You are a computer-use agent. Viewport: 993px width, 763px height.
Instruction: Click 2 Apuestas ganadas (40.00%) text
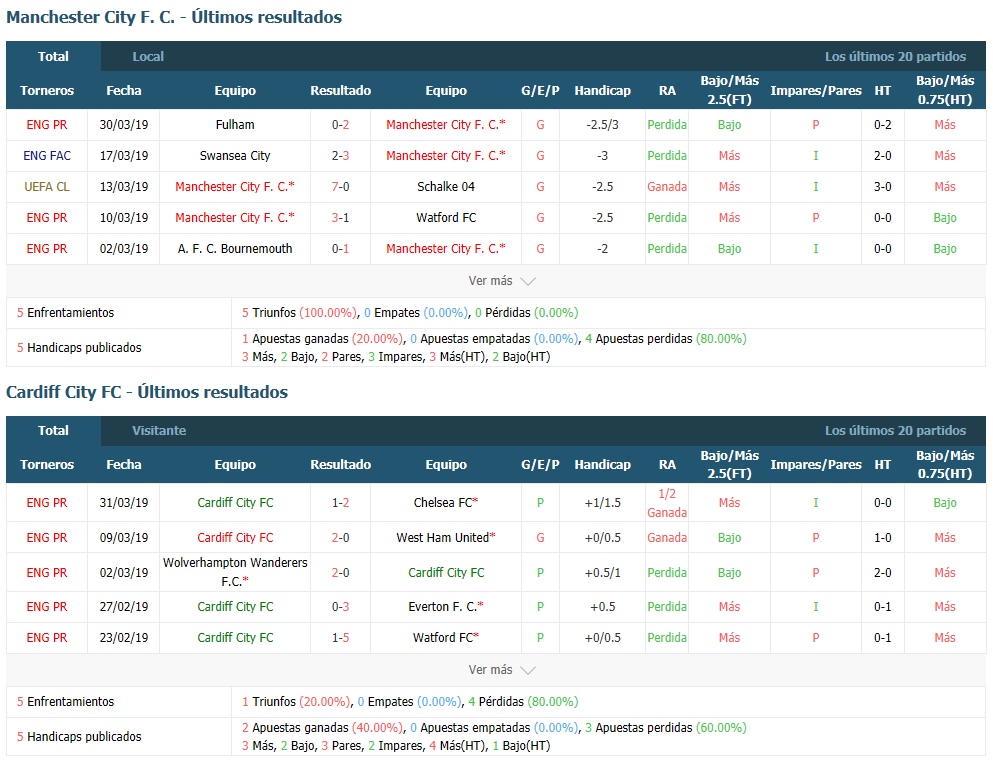(x=322, y=728)
